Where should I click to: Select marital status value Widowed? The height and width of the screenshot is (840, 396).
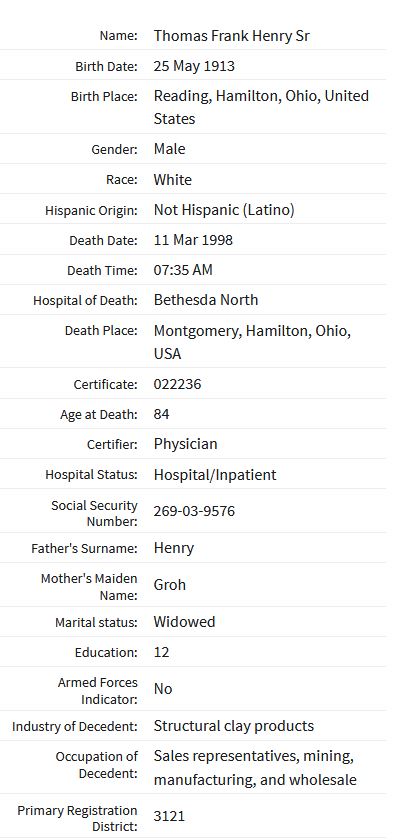coord(184,622)
